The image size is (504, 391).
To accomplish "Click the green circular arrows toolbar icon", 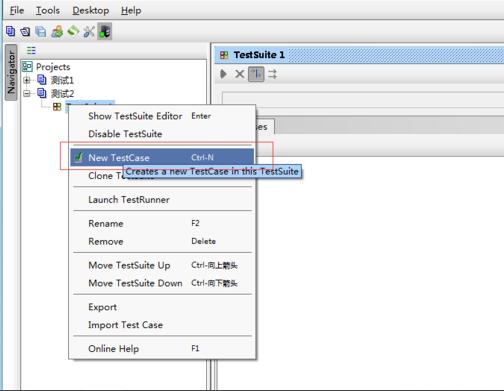I will pyautogui.click(x=73, y=32).
